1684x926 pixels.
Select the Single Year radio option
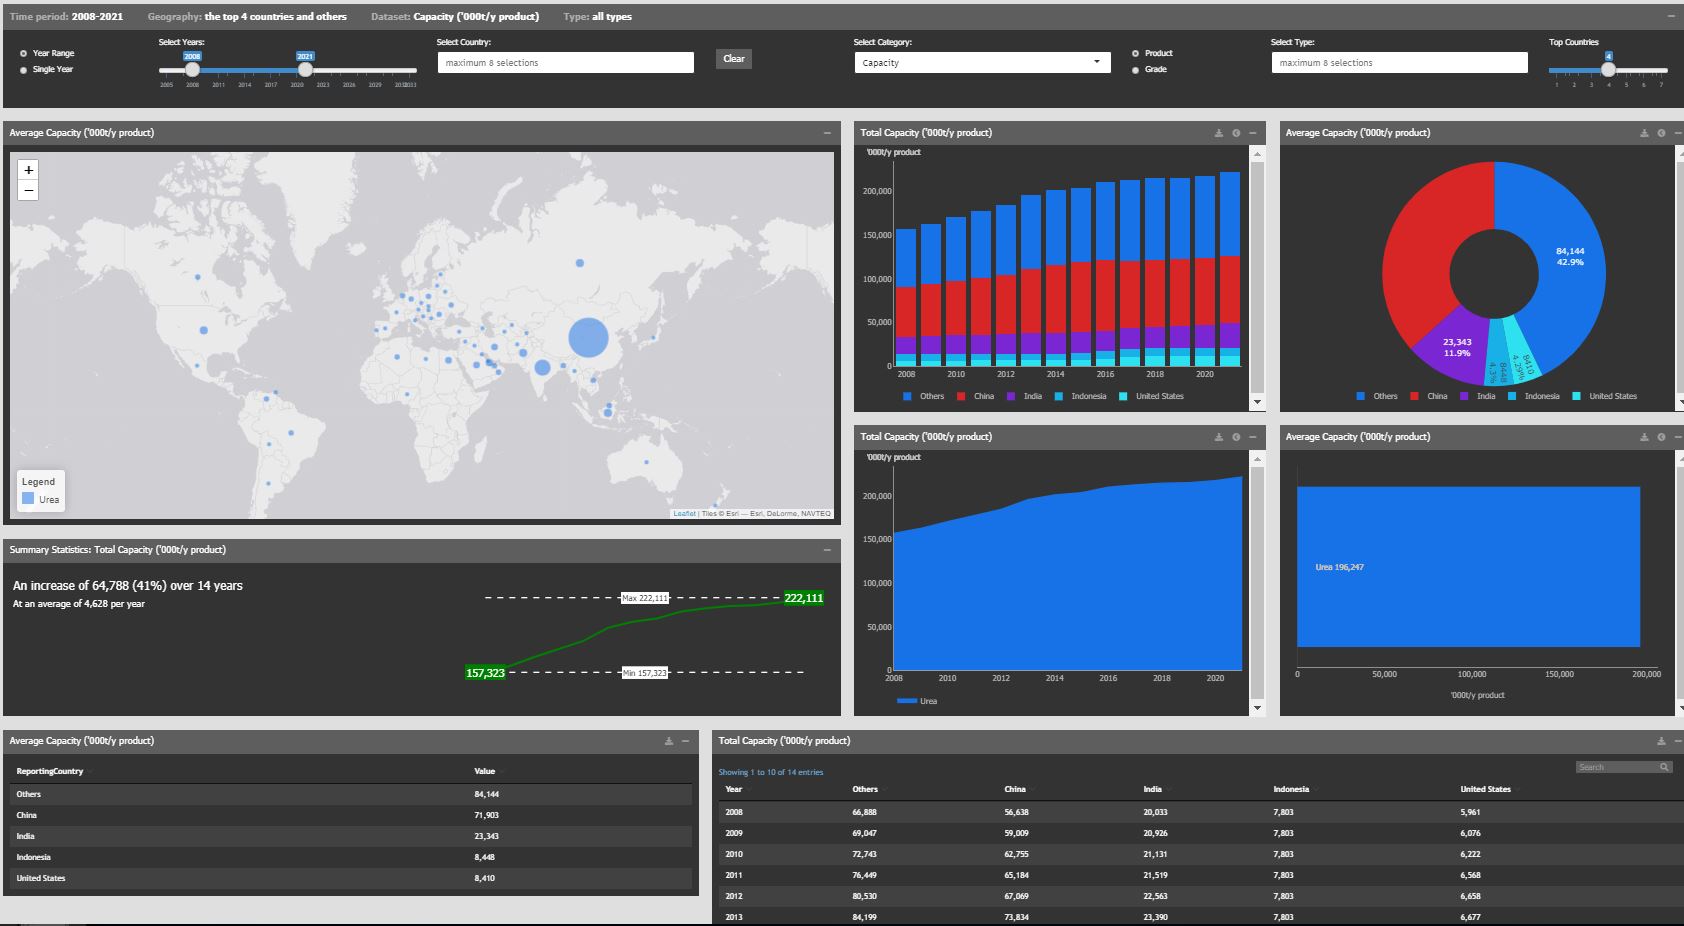(24, 70)
